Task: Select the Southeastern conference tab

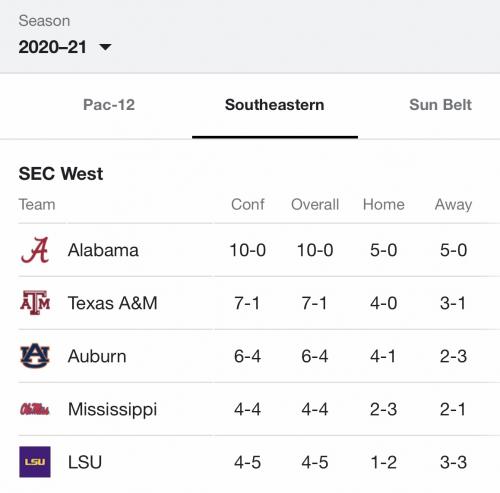Action: [x=275, y=105]
